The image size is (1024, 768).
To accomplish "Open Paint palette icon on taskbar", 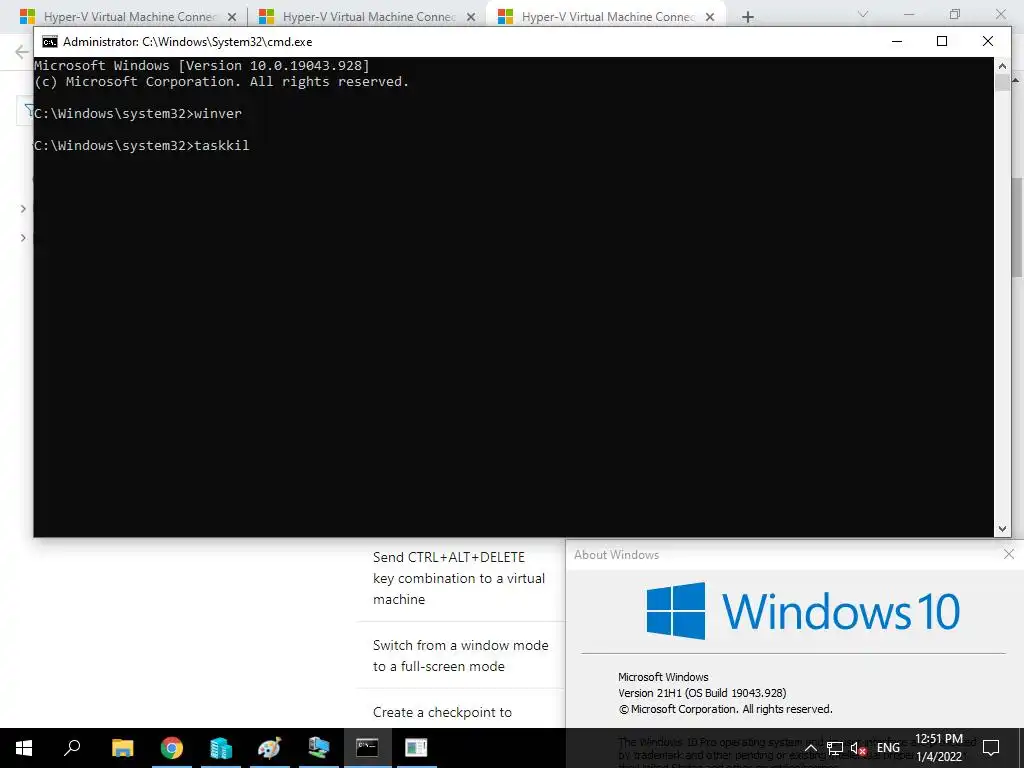I will pyautogui.click(x=269, y=748).
